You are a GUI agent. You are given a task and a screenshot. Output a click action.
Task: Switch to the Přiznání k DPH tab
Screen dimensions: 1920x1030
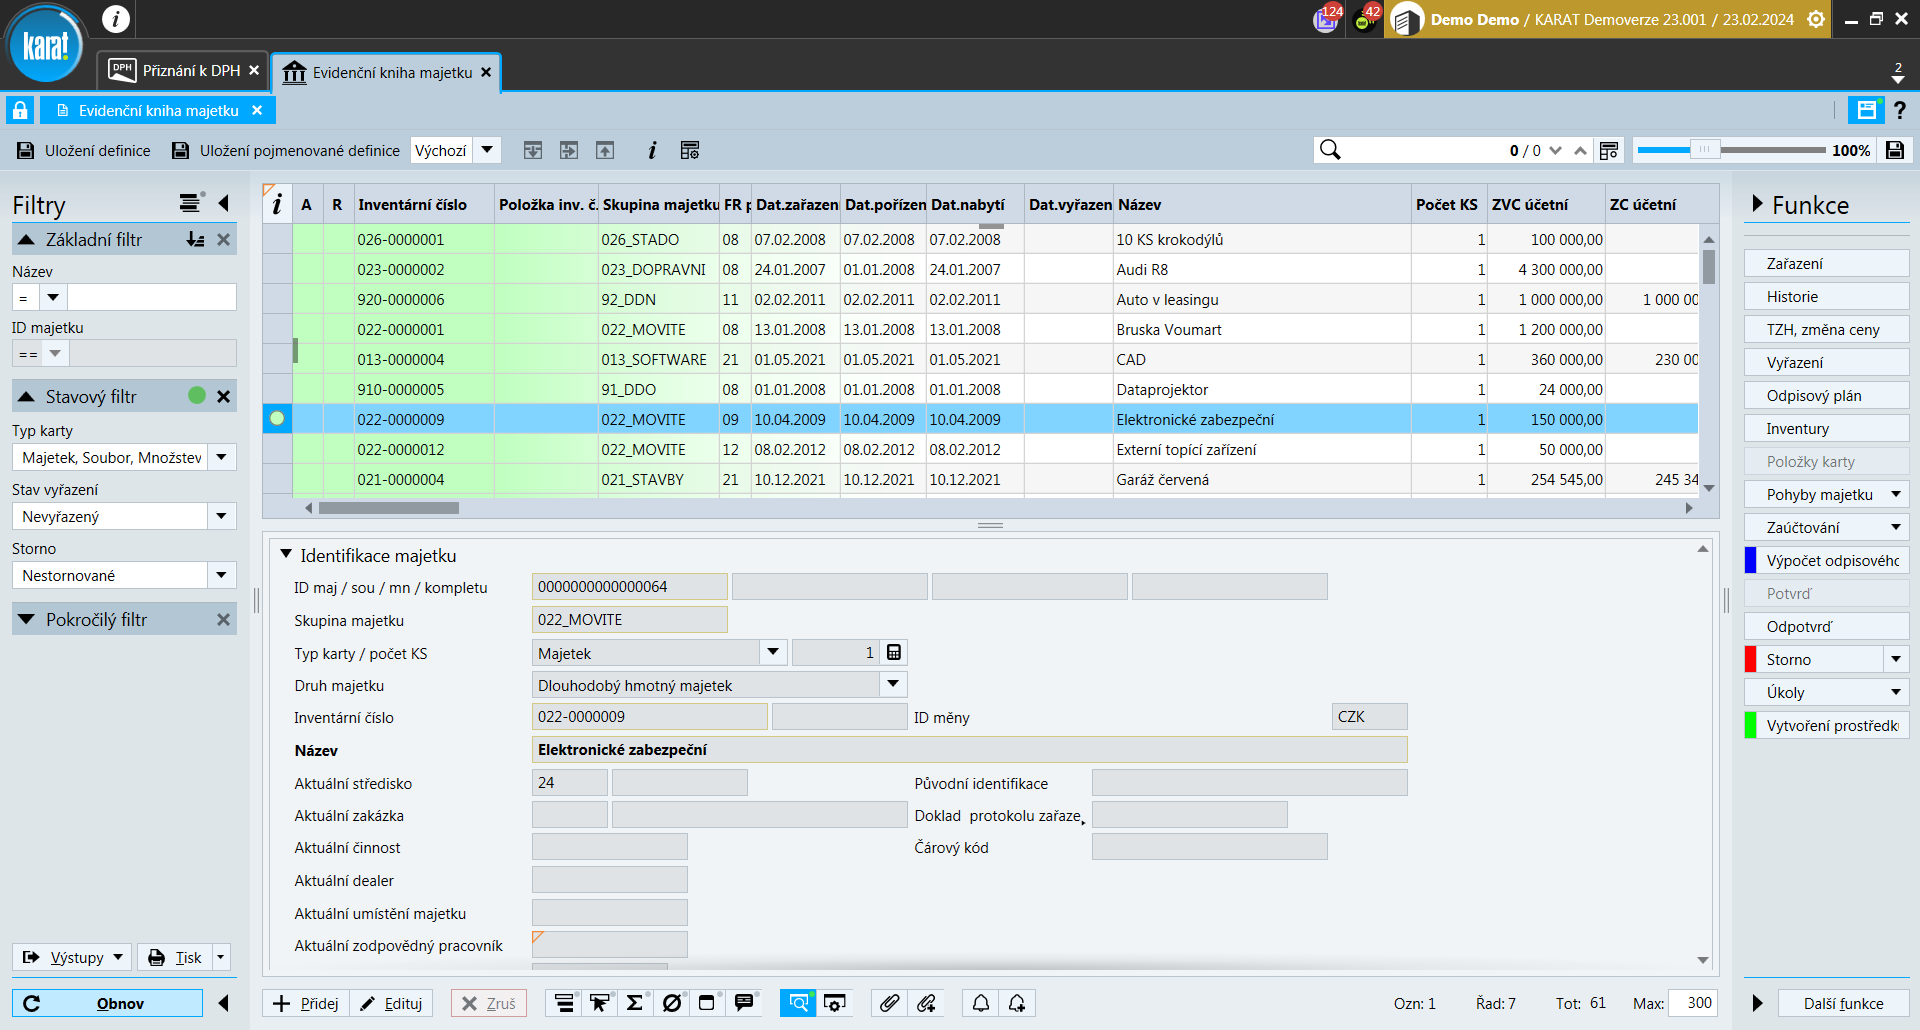(x=185, y=71)
